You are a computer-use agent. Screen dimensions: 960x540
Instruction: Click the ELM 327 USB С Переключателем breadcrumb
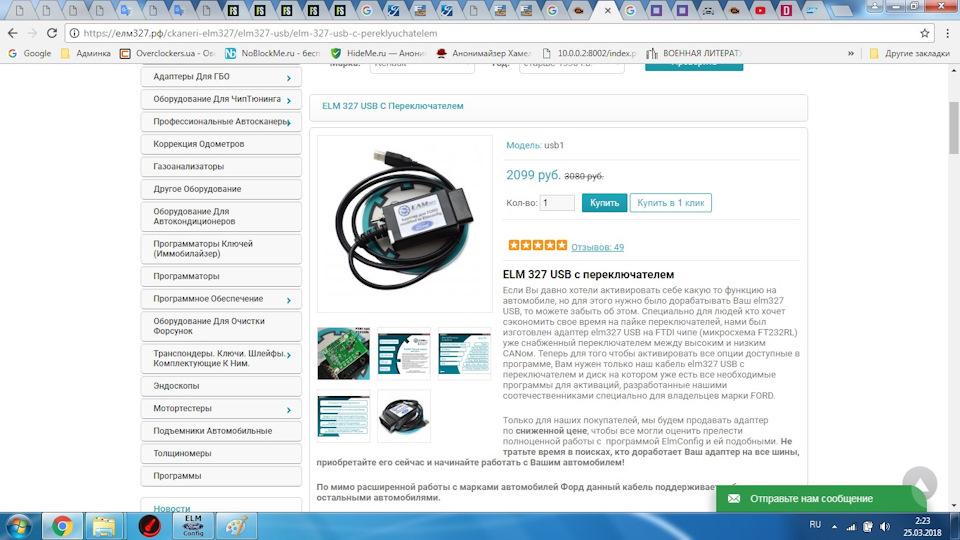(392, 106)
